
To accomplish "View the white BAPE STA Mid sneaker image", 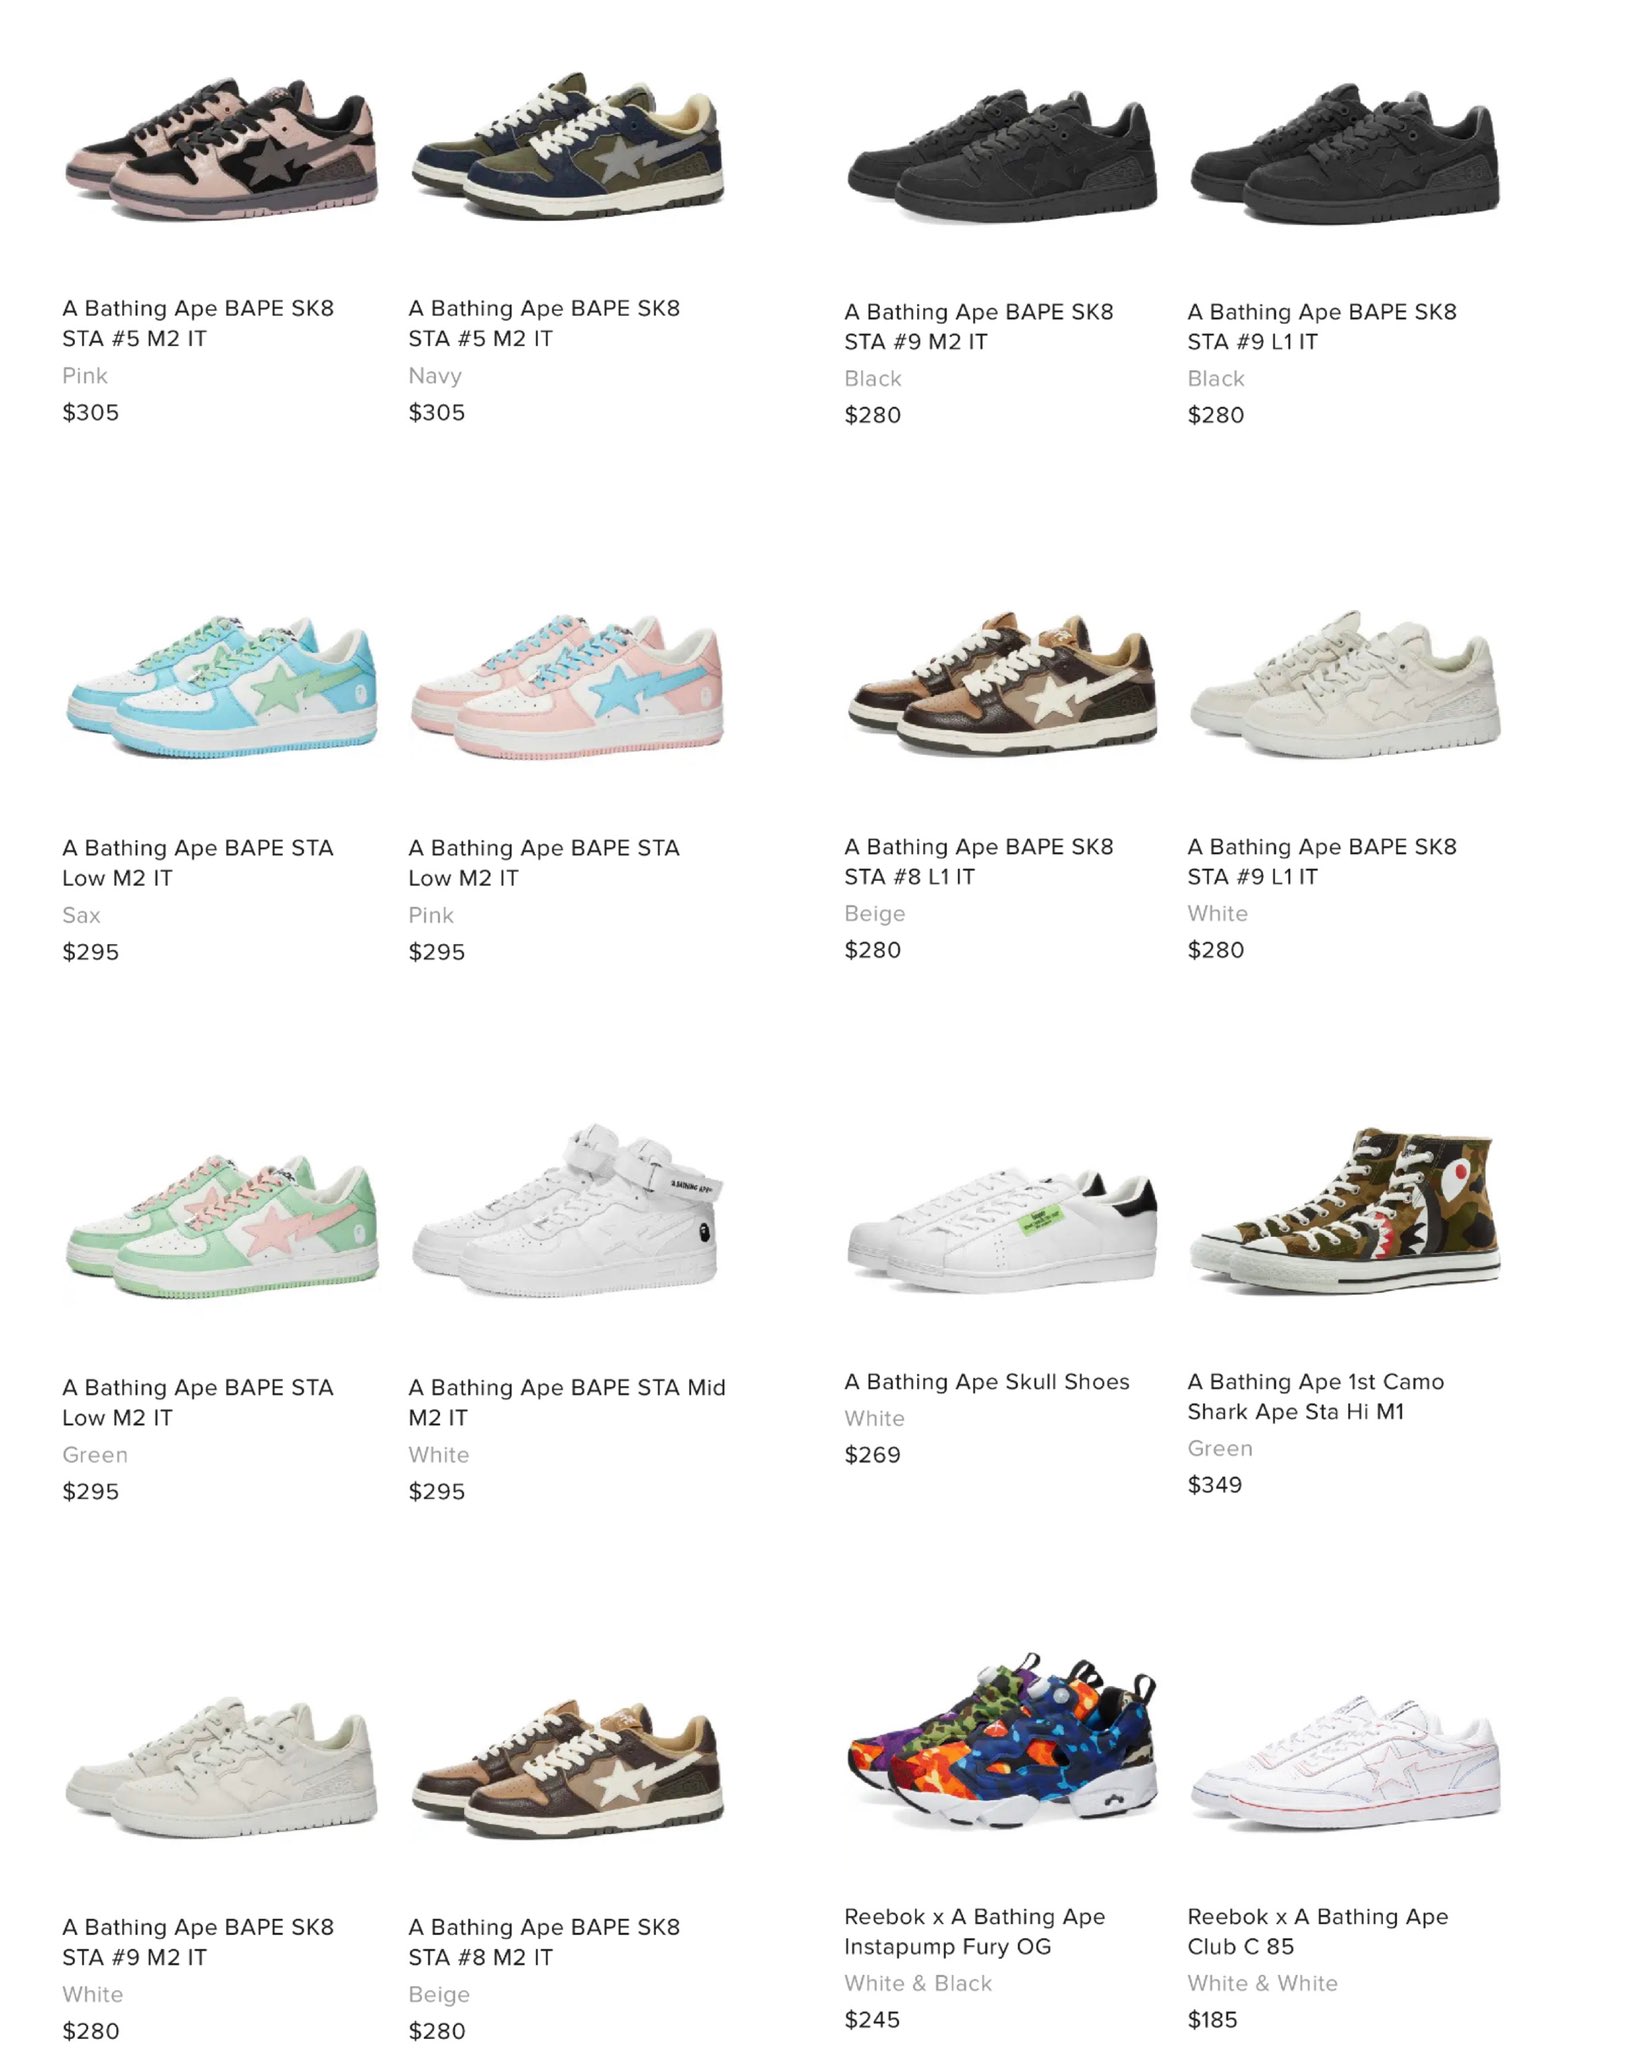I will (x=566, y=1212).
